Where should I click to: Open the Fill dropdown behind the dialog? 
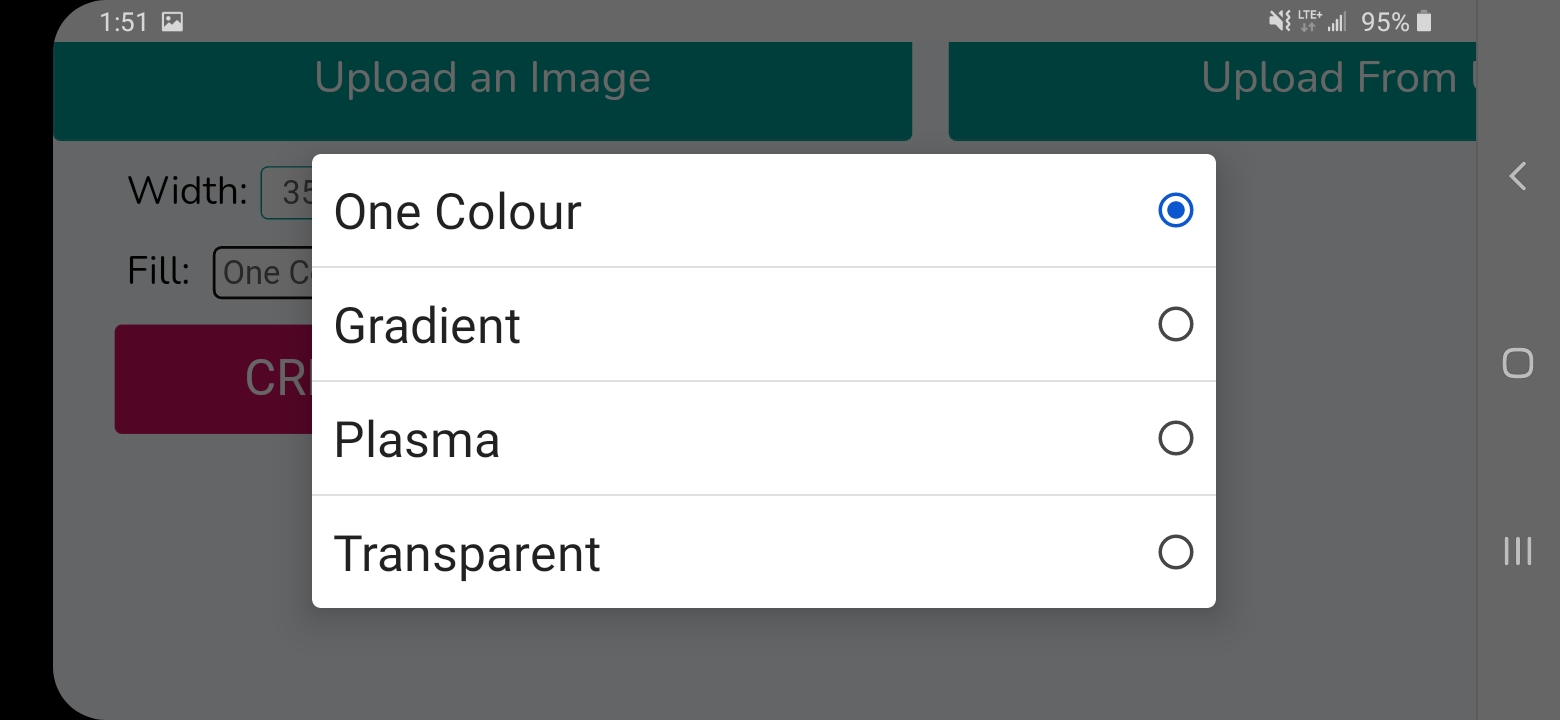[x=263, y=273]
